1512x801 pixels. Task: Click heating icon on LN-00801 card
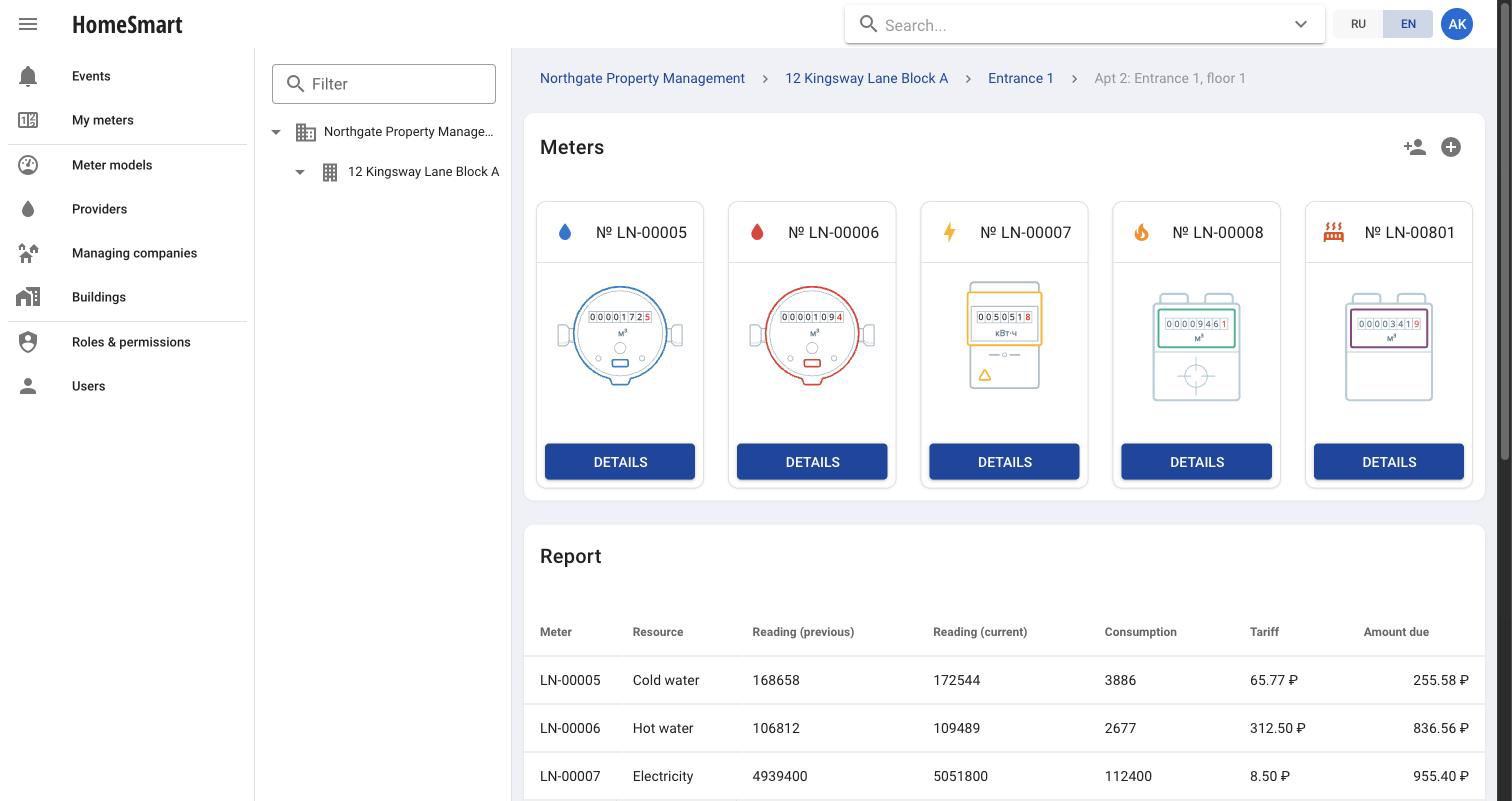[x=1333, y=232]
